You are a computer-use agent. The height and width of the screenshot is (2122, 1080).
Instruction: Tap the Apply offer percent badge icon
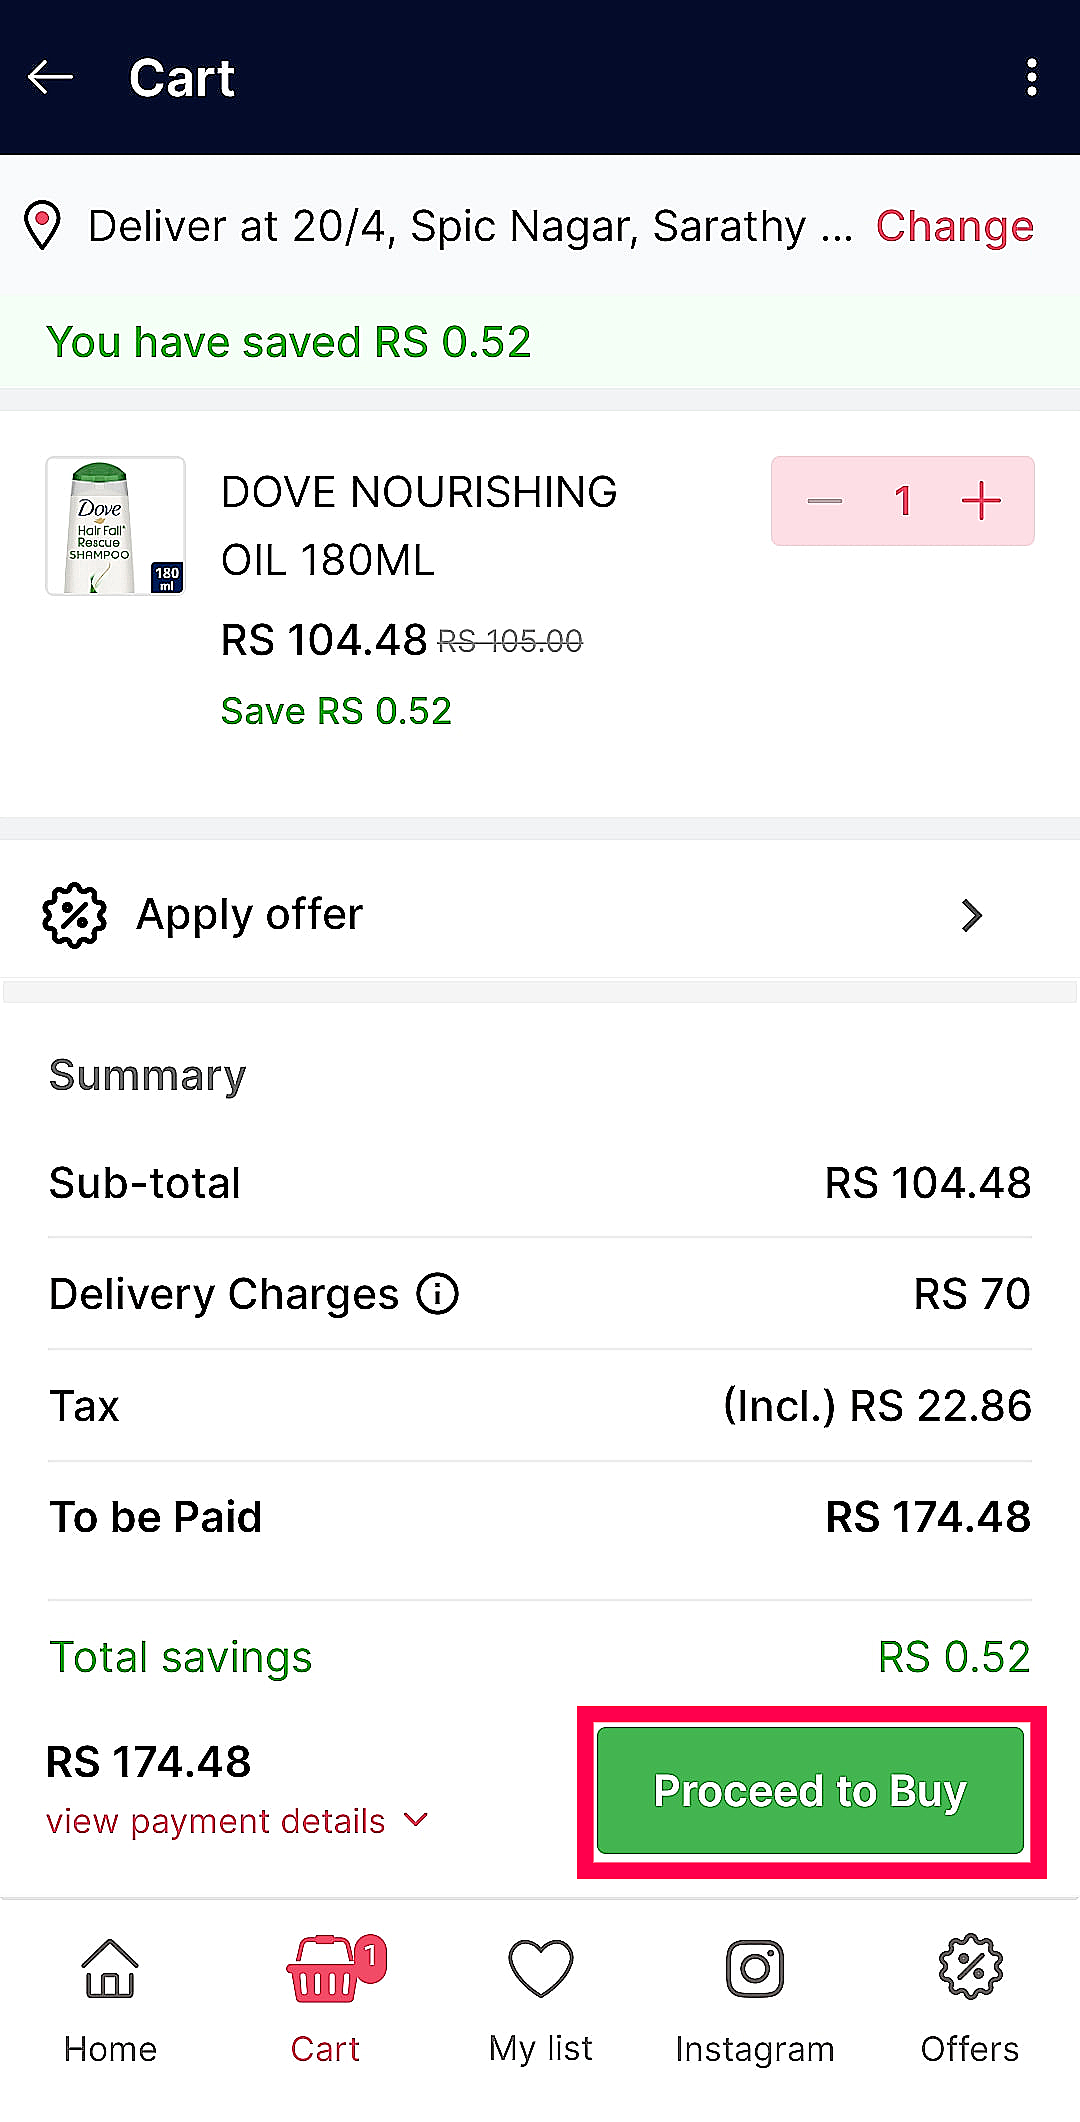pyautogui.click(x=74, y=915)
